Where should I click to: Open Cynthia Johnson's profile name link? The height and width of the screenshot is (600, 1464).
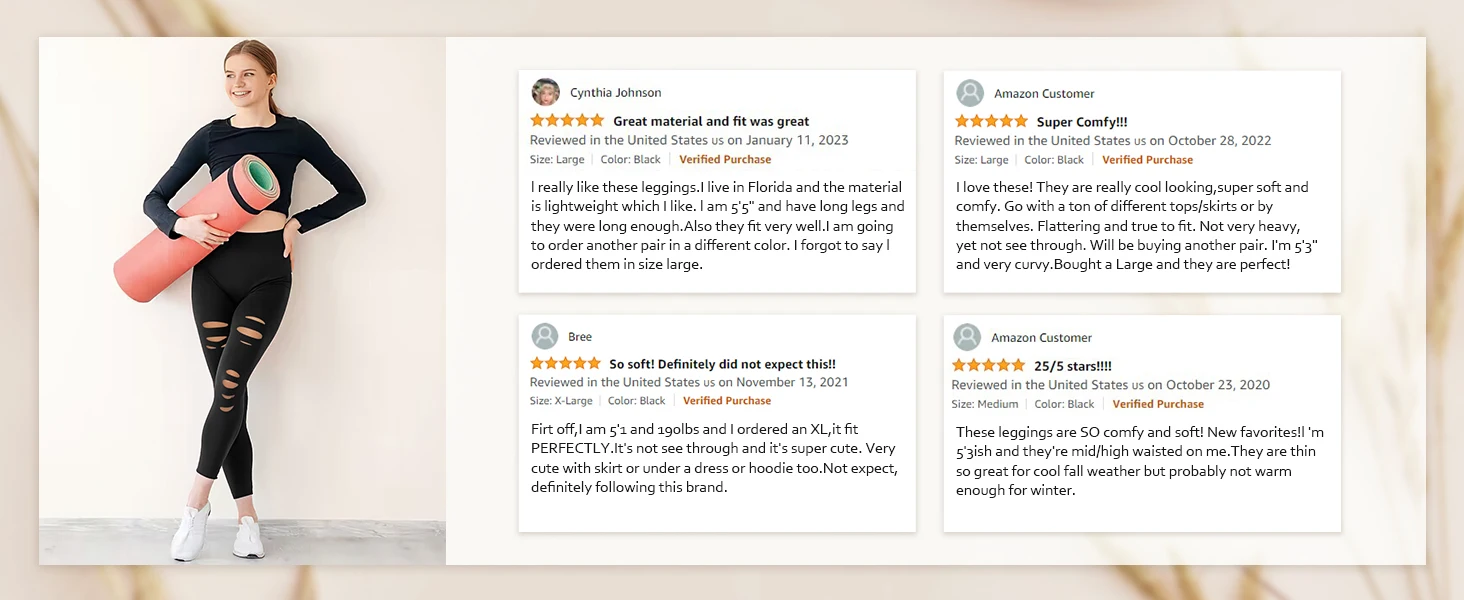[615, 93]
